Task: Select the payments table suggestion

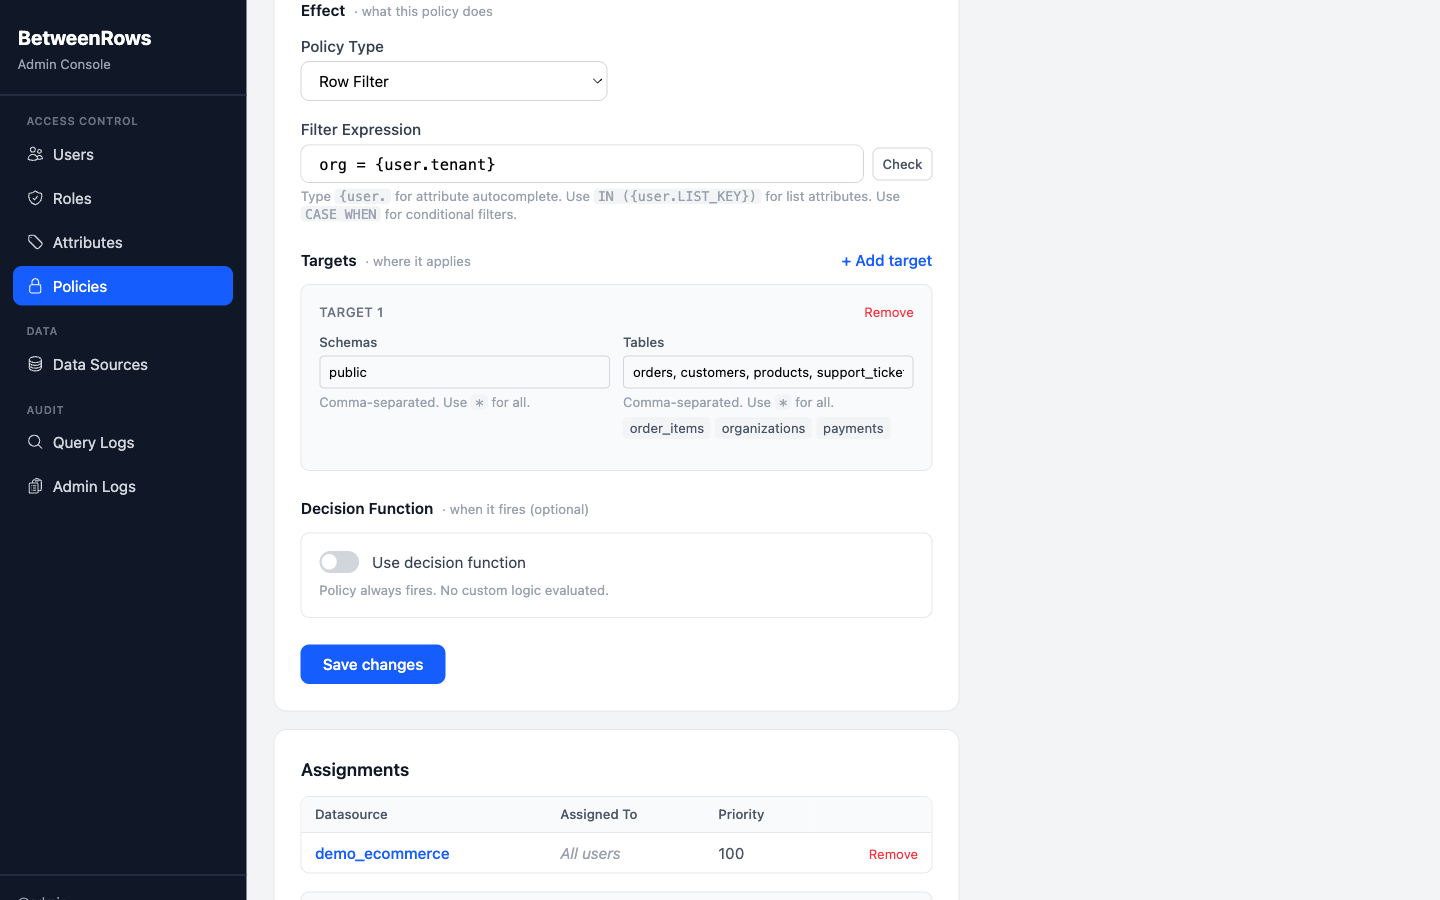Action: click(x=852, y=428)
